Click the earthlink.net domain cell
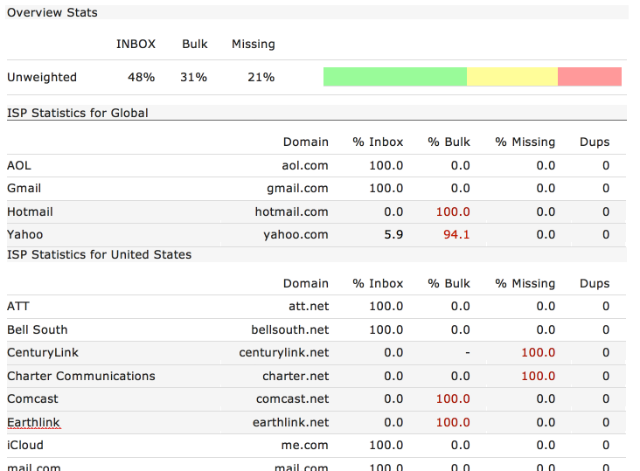The image size is (640, 471). (291, 422)
